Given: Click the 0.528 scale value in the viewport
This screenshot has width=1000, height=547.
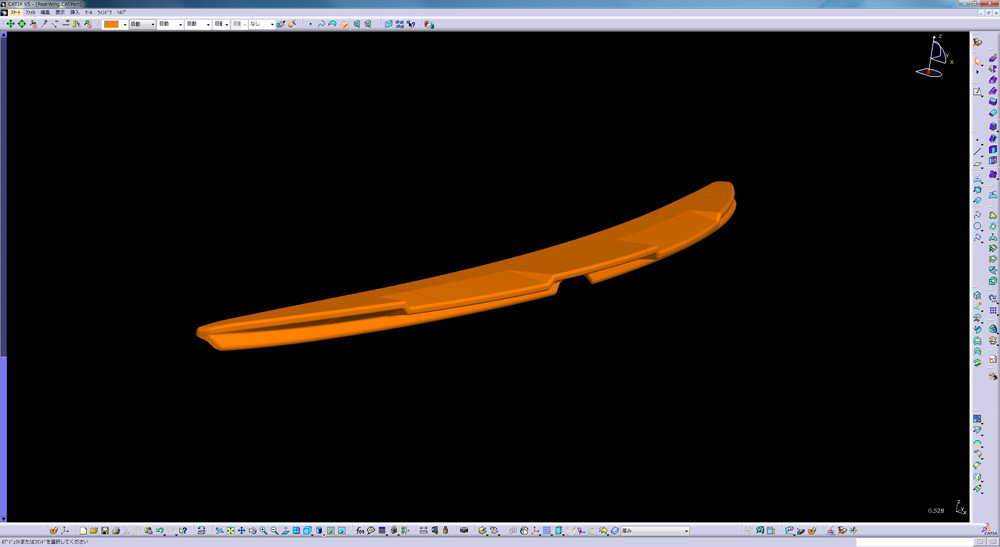Looking at the screenshot, I should coord(936,511).
